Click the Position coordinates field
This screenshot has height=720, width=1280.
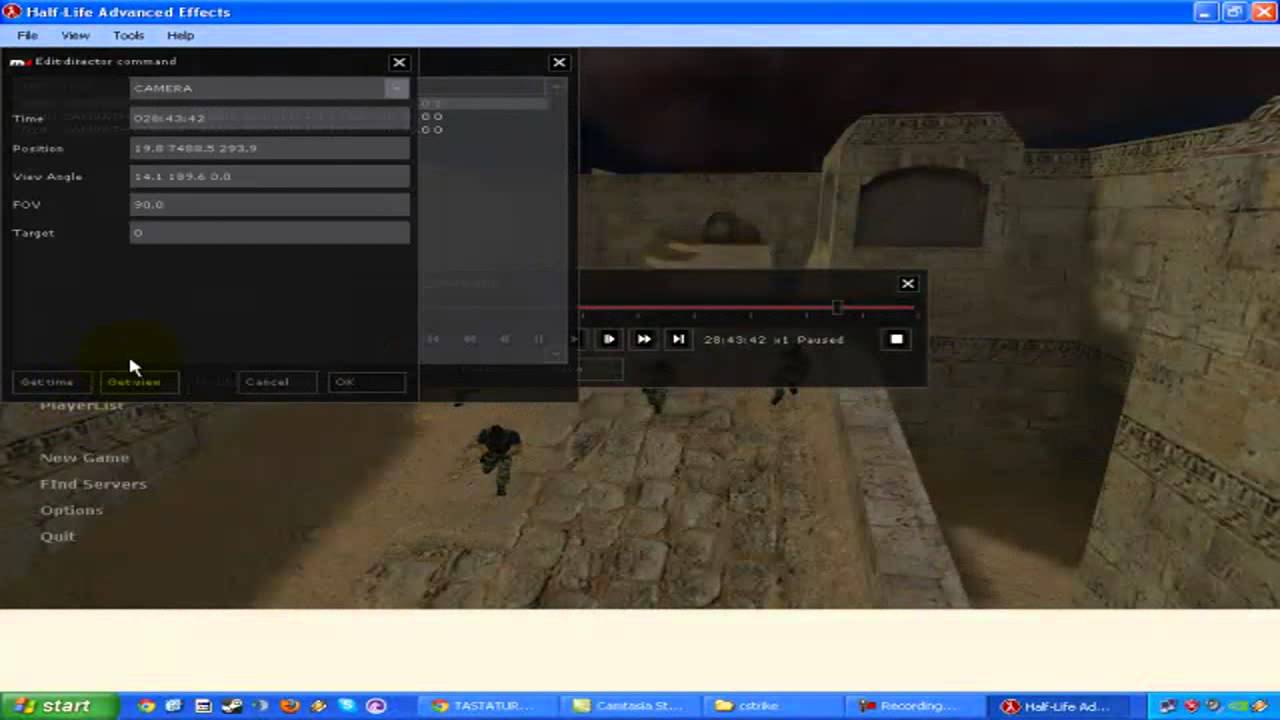click(x=270, y=148)
